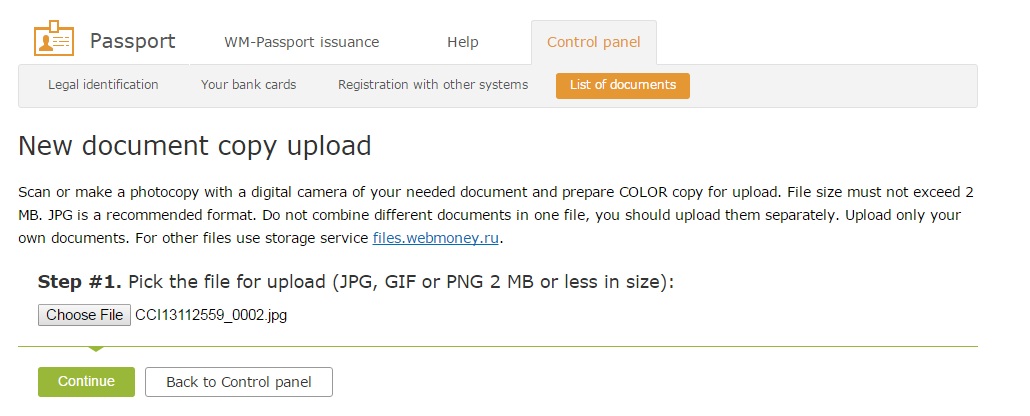
Task: Click the Choose File button
Action: [x=84, y=315]
